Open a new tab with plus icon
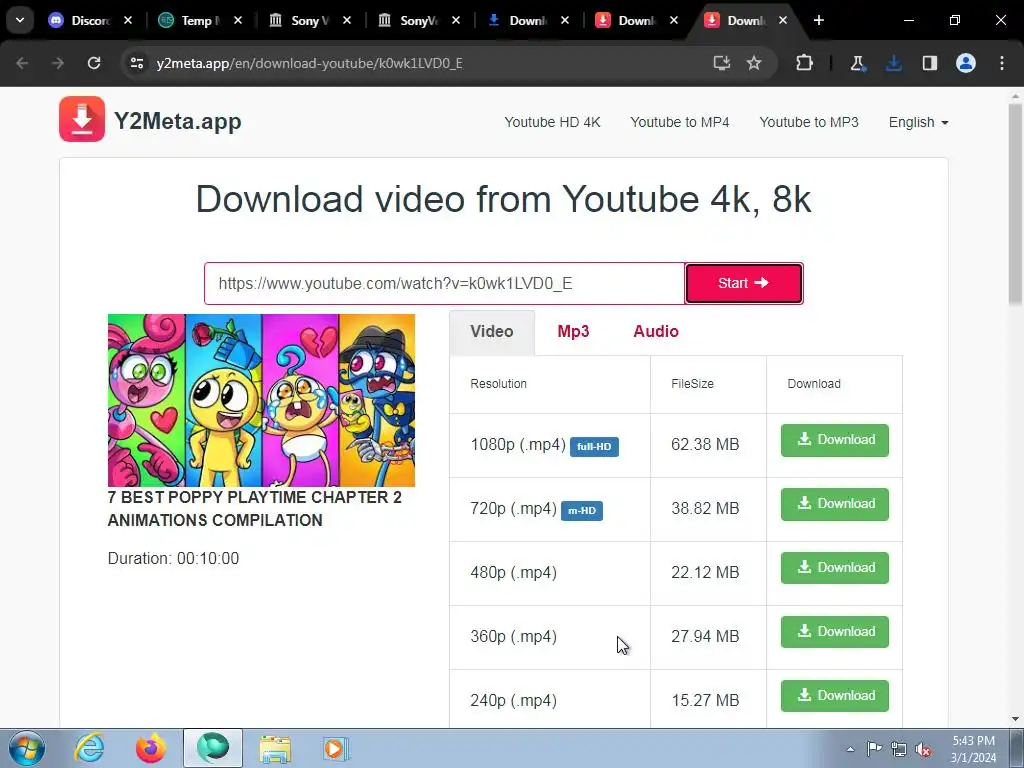This screenshot has height=768, width=1024. coord(818,20)
